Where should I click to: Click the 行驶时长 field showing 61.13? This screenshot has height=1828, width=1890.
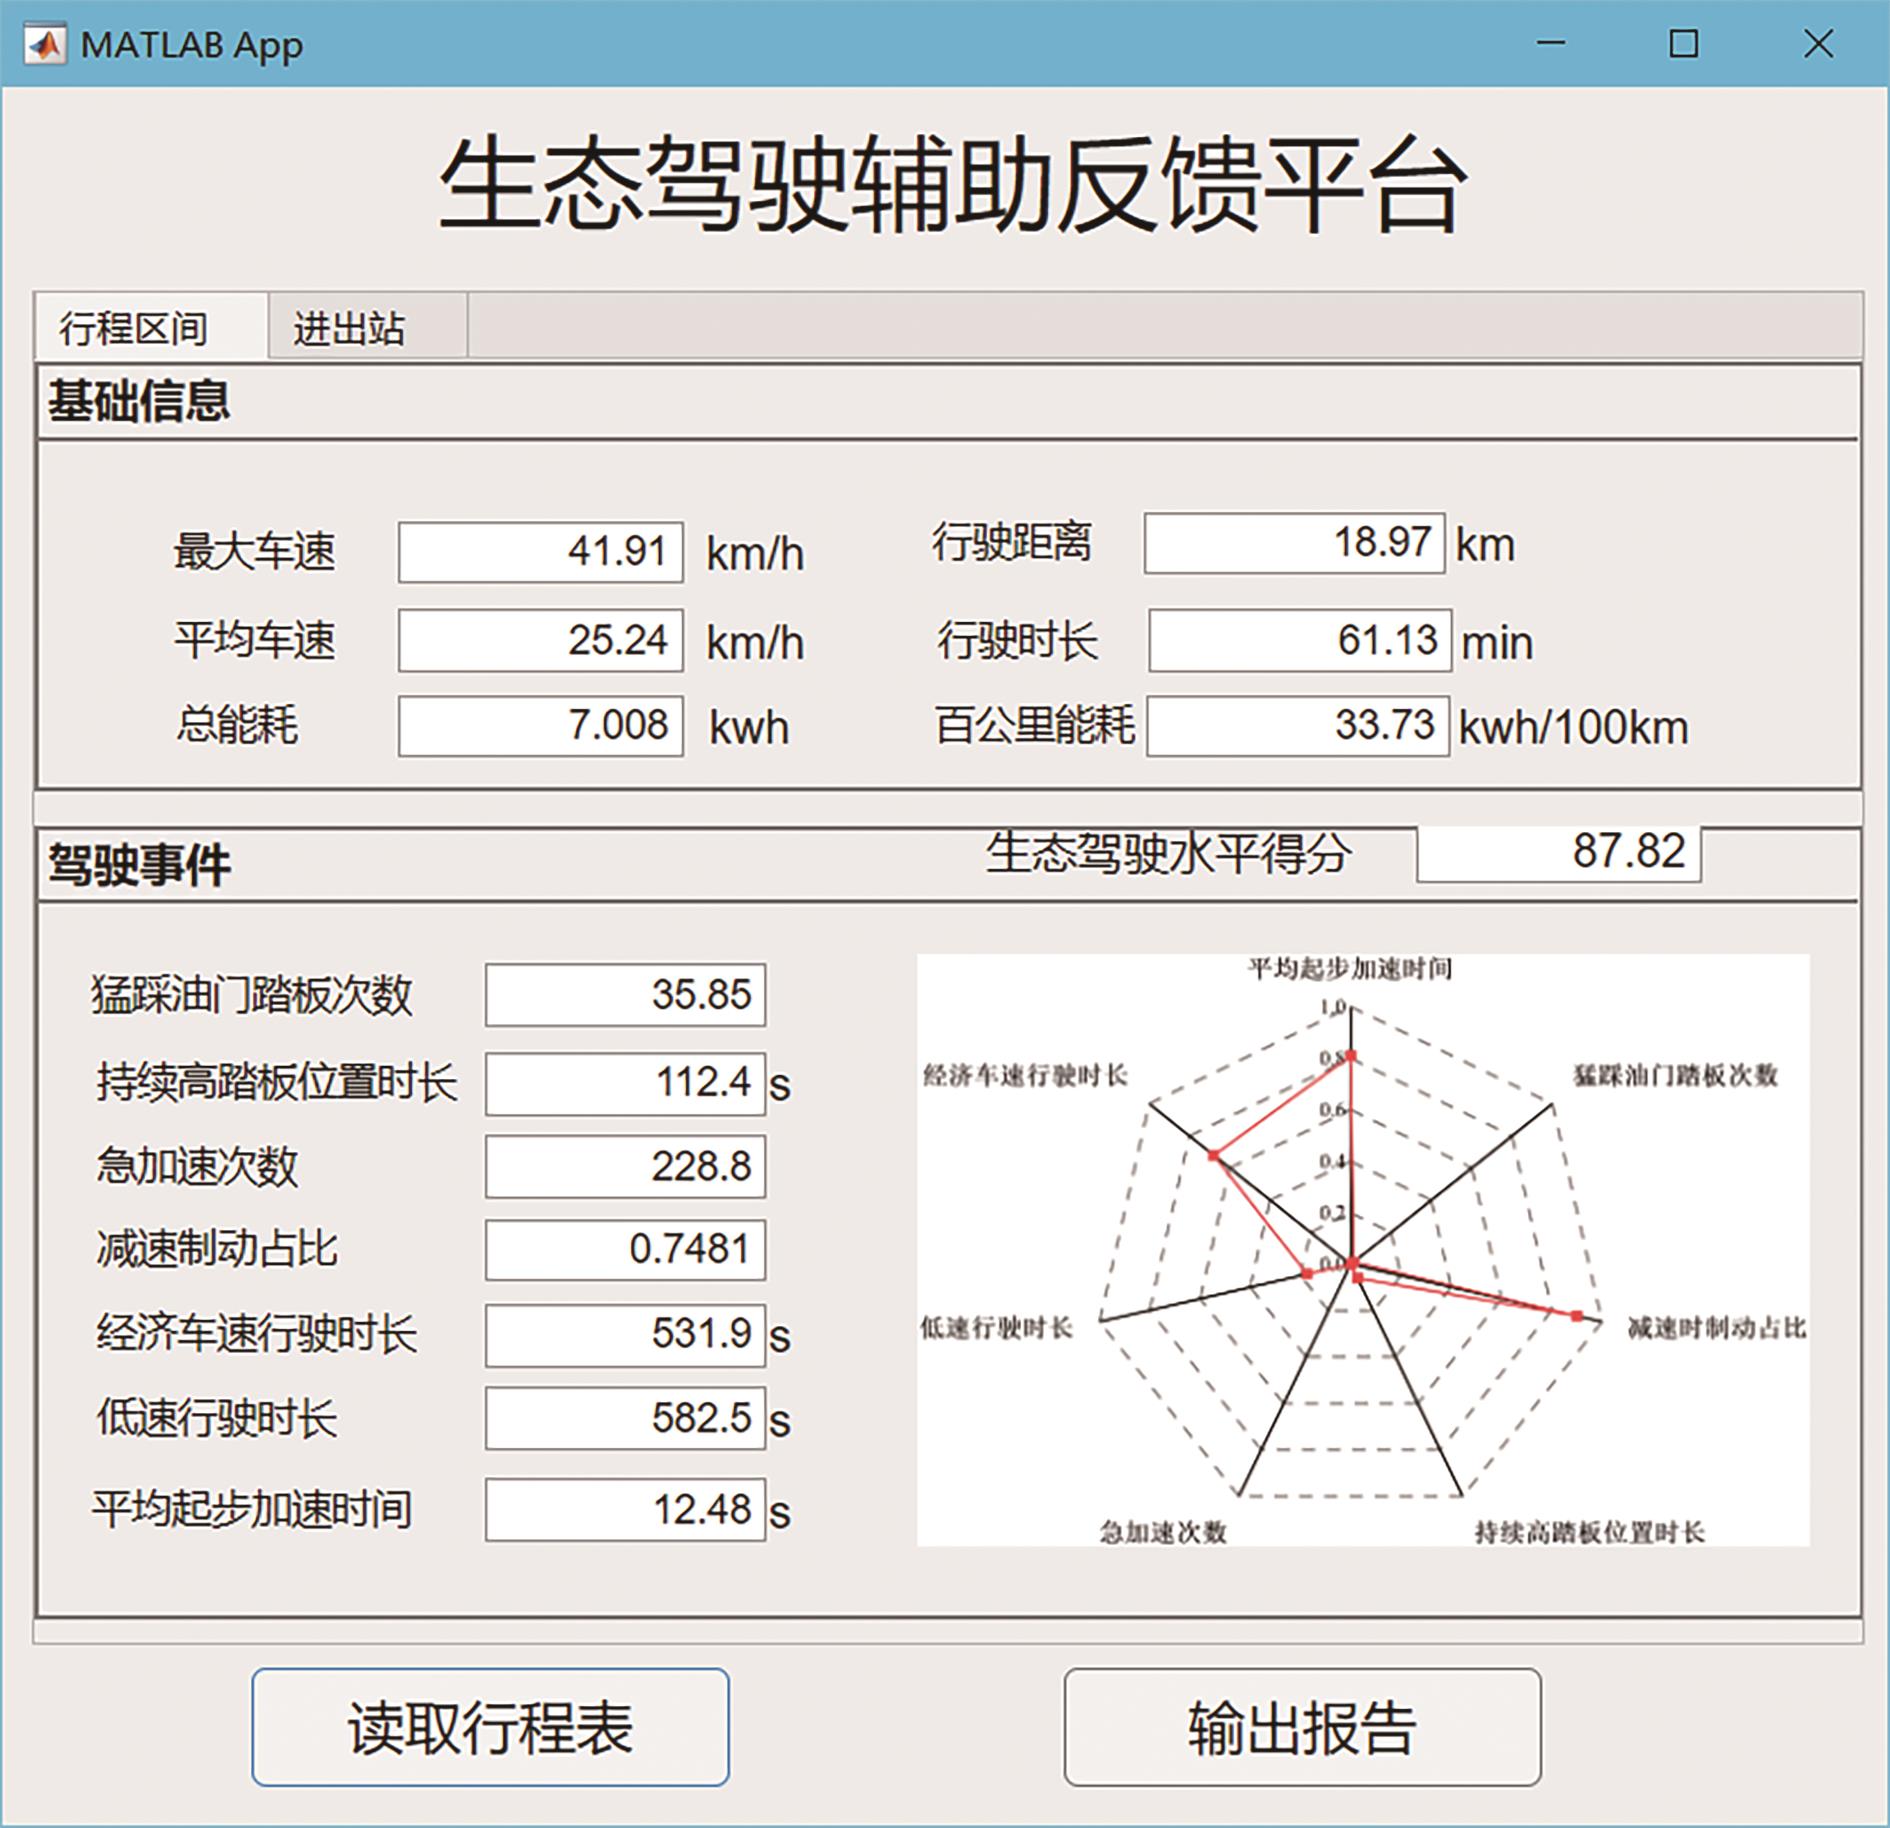click(x=1299, y=640)
